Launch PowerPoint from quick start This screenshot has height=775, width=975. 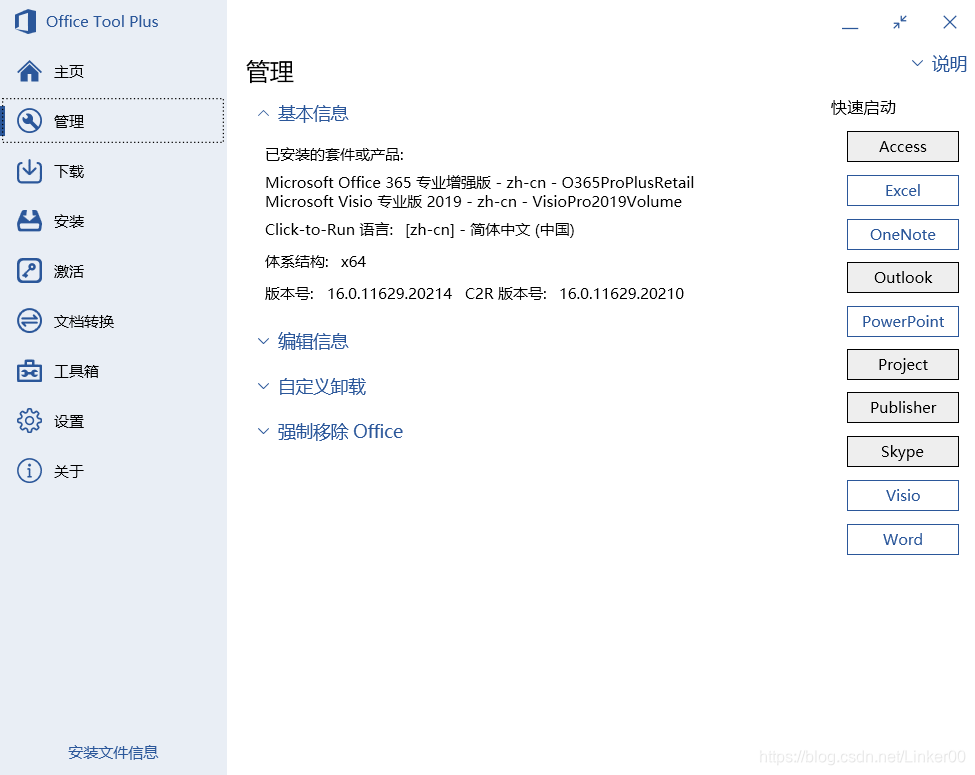903,322
